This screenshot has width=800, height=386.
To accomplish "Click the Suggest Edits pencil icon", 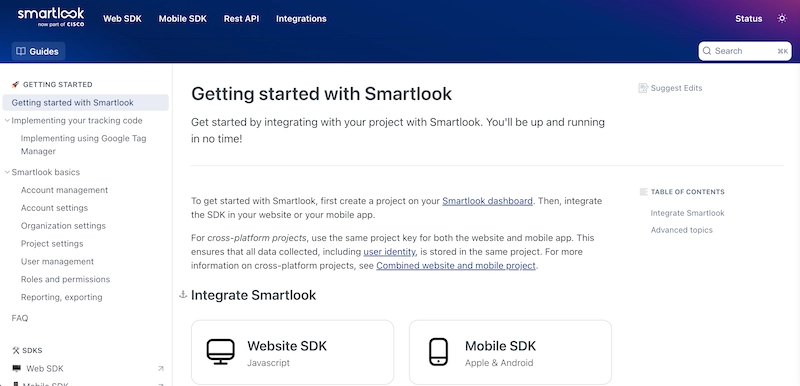I will [643, 88].
